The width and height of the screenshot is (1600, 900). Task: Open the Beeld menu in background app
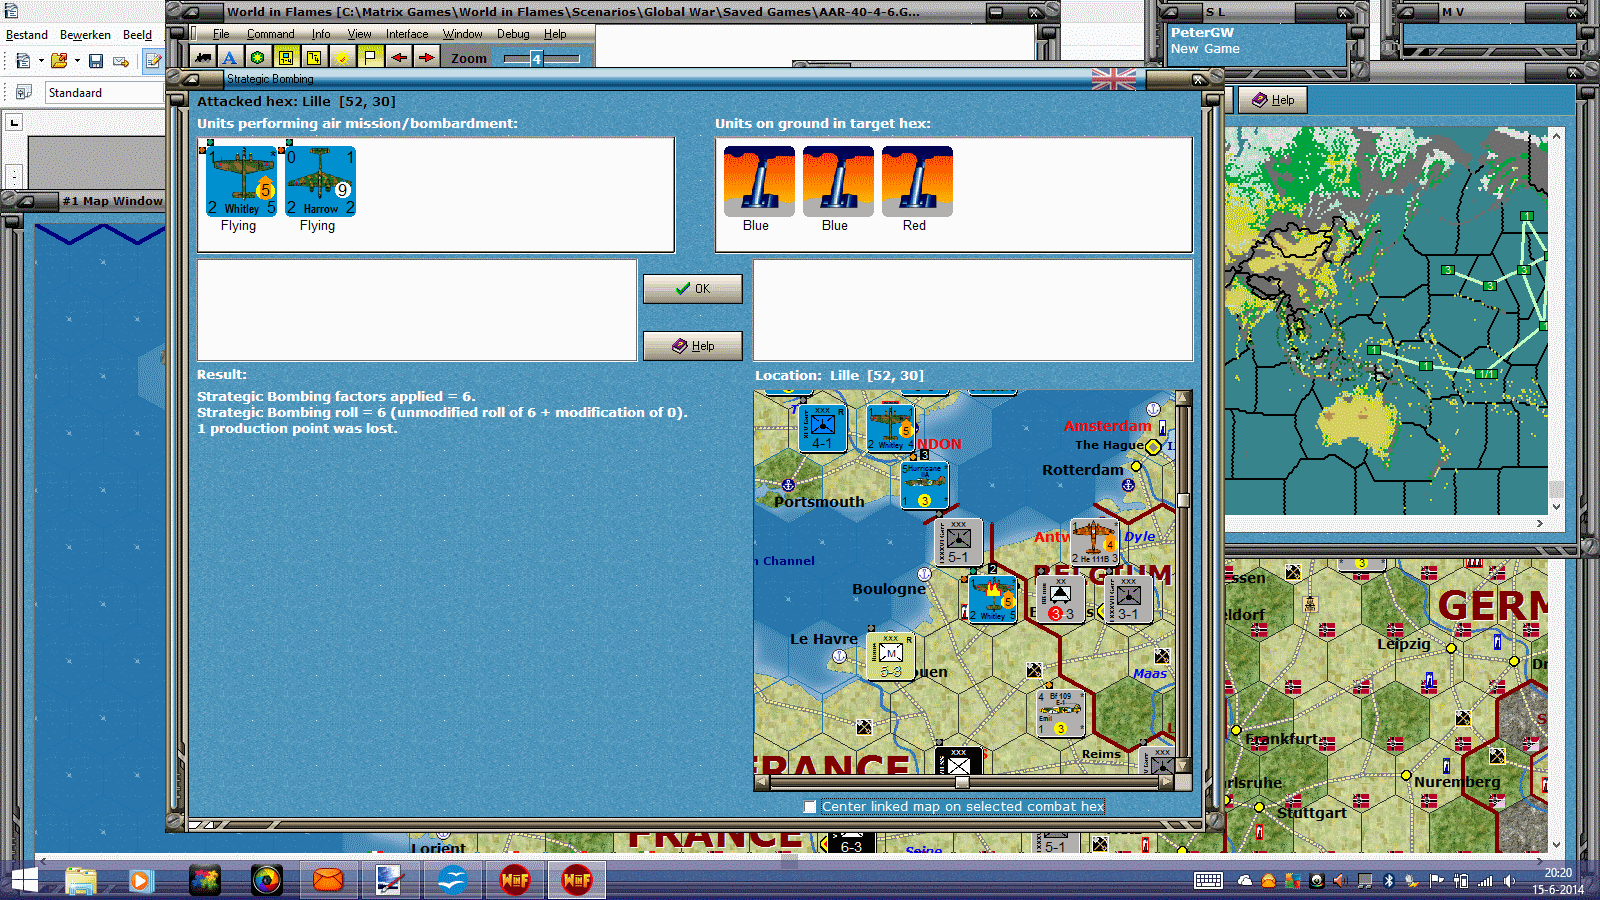pyautogui.click(x=138, y=35)
